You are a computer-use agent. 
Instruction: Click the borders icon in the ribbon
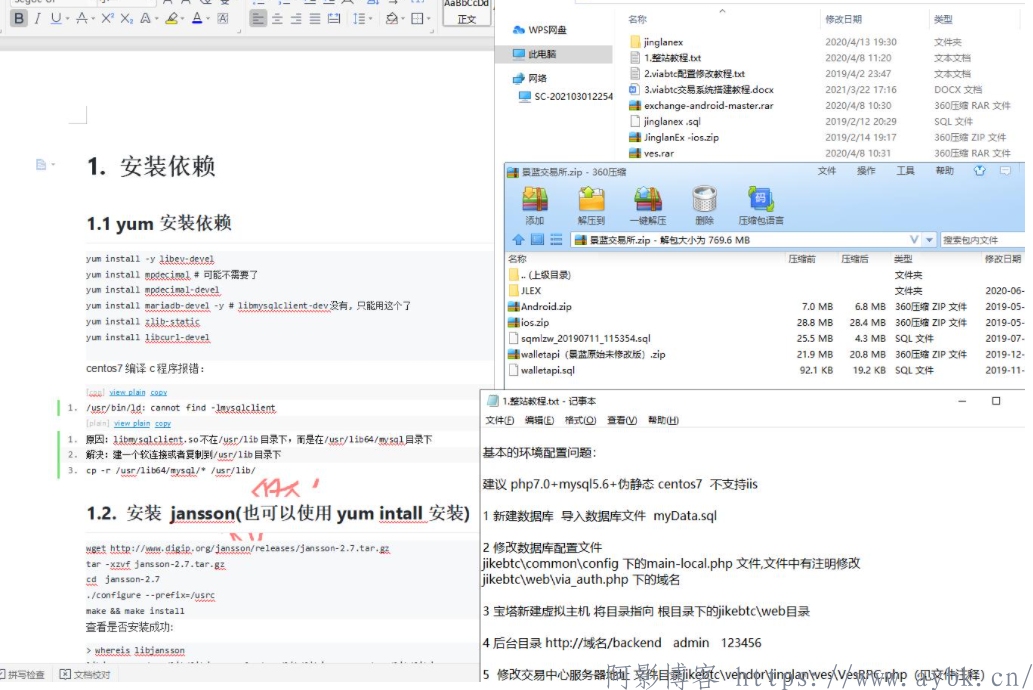[416, 18]
